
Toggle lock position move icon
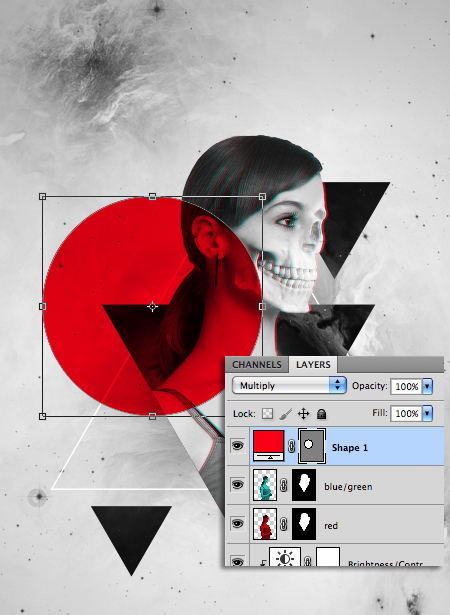point(304,413)
